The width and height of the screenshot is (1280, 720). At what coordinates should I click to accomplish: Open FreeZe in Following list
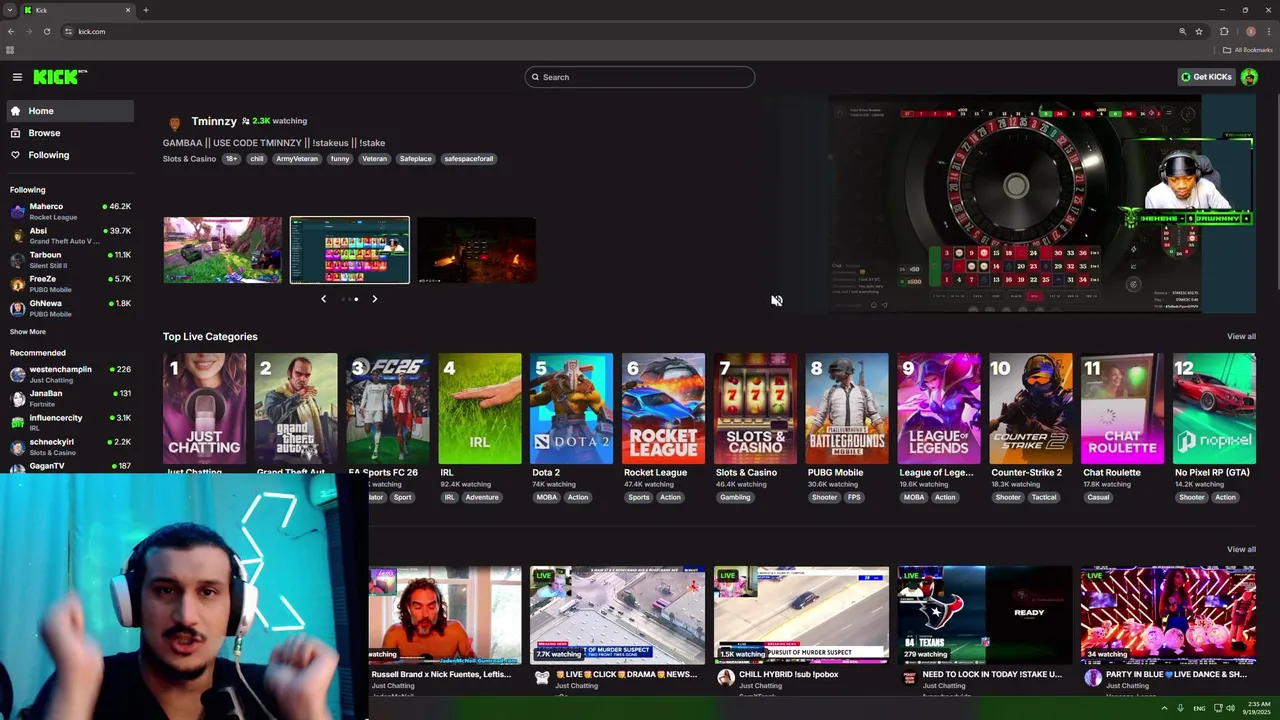coord(70,284)
